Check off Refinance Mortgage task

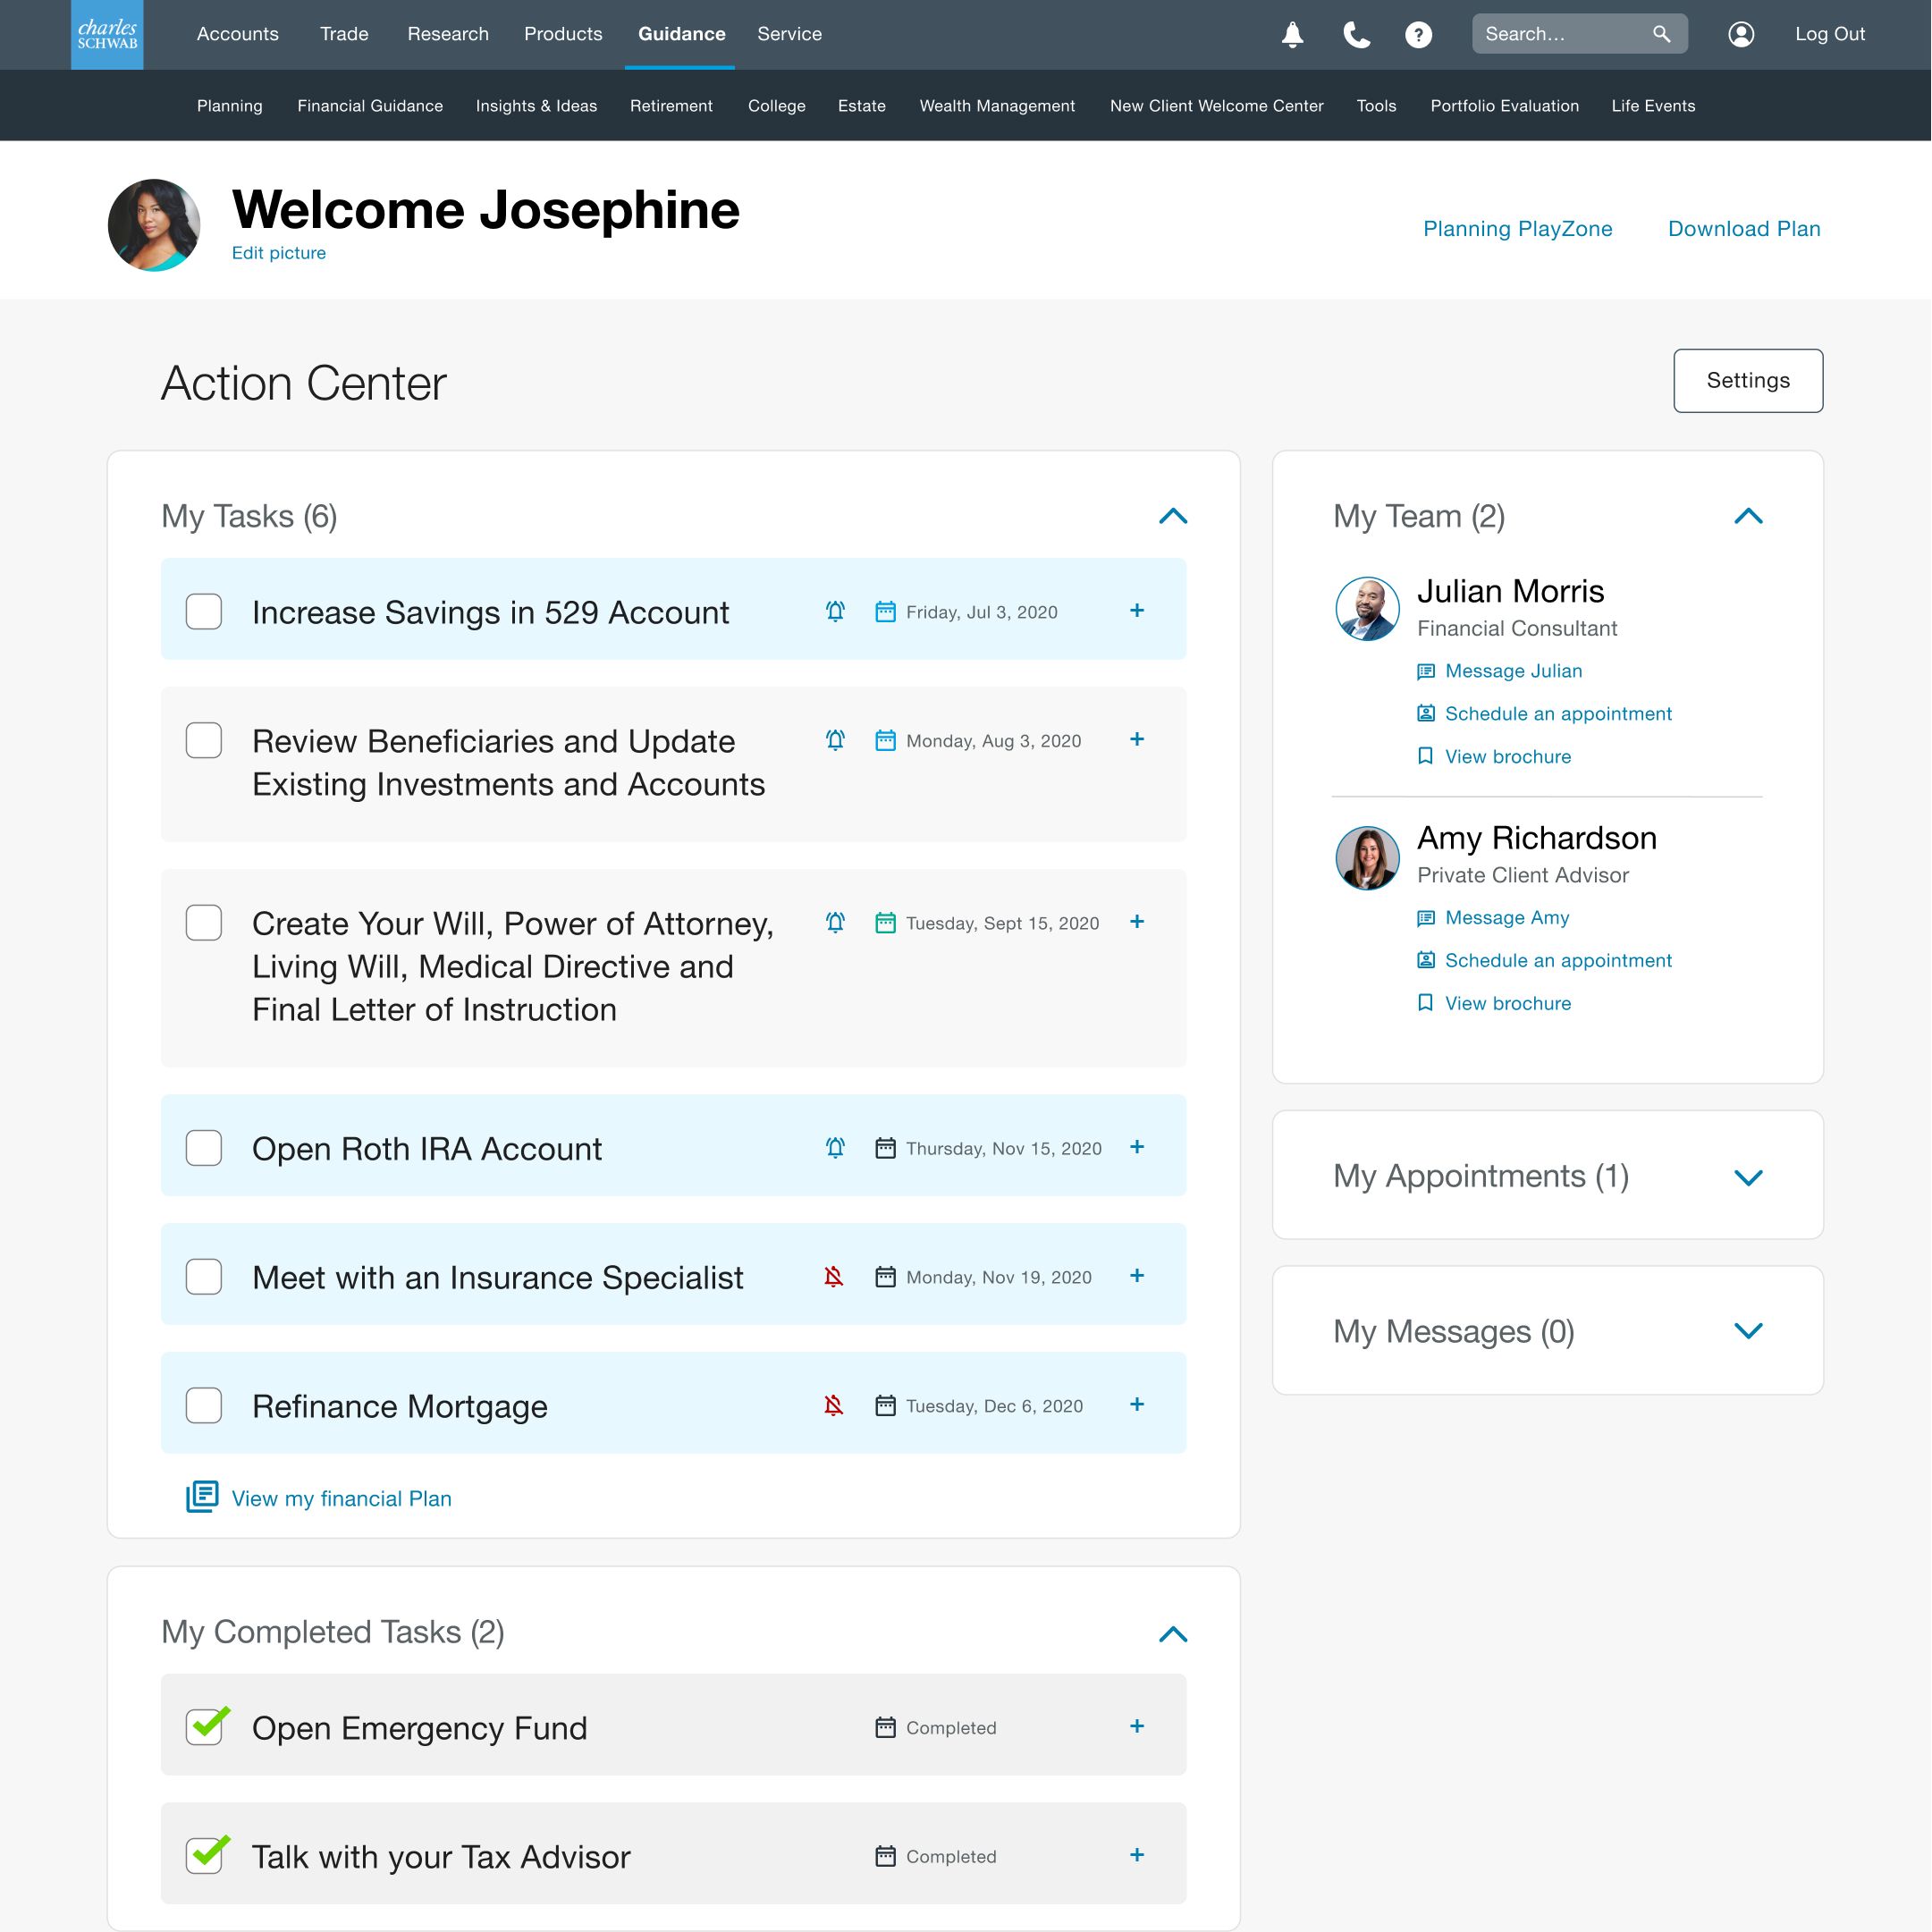pos(204,1405)
